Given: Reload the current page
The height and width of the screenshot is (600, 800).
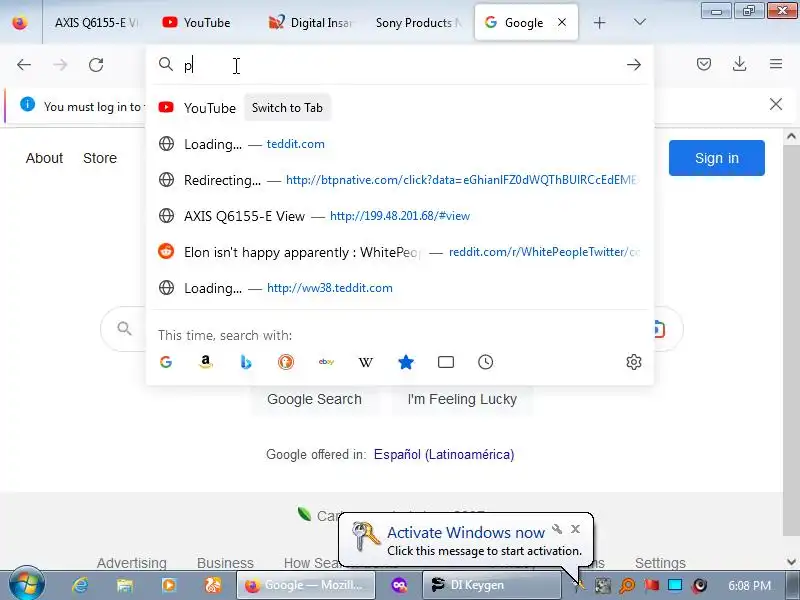Looking at the screenshot, I should (x=96, y=65).
